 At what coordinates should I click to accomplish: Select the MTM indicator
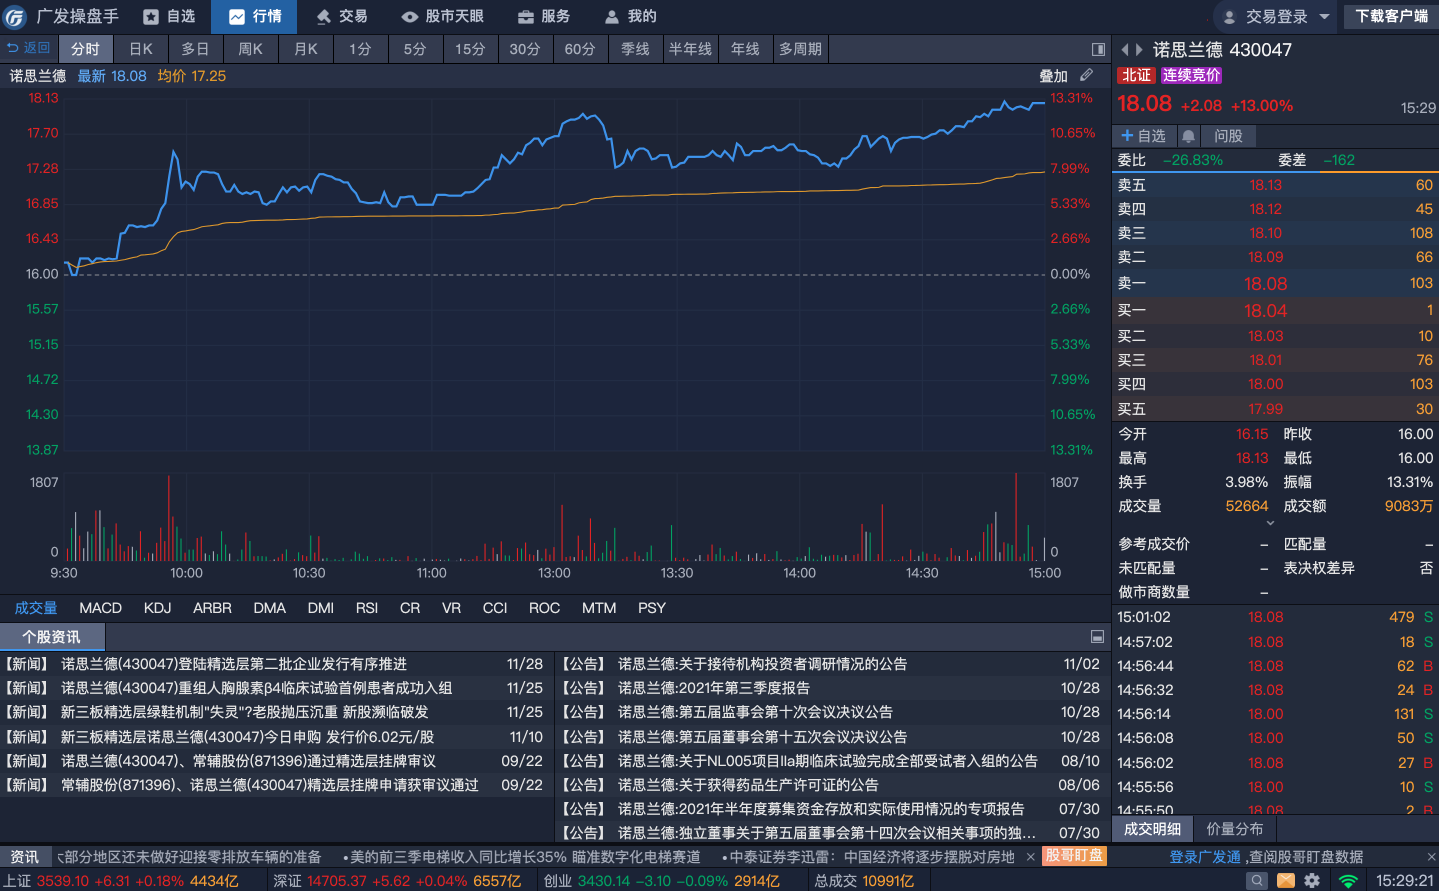[599, 608]
